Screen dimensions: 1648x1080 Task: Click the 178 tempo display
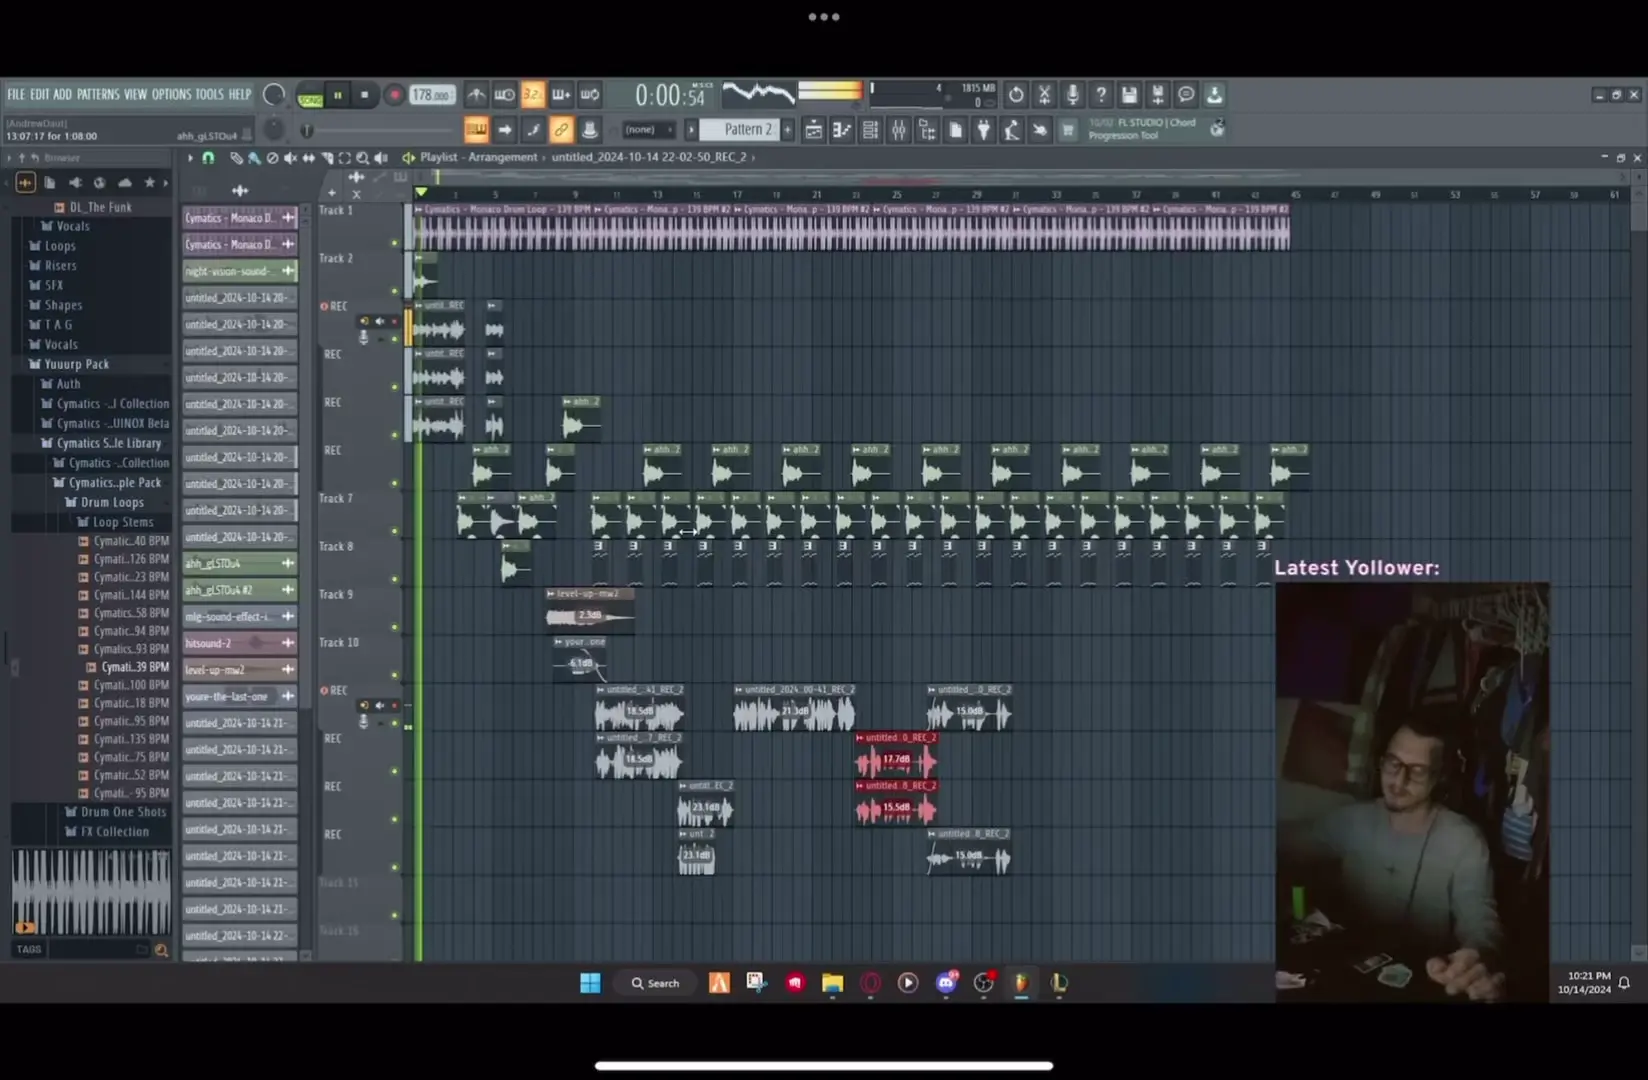tap(431, 95)
